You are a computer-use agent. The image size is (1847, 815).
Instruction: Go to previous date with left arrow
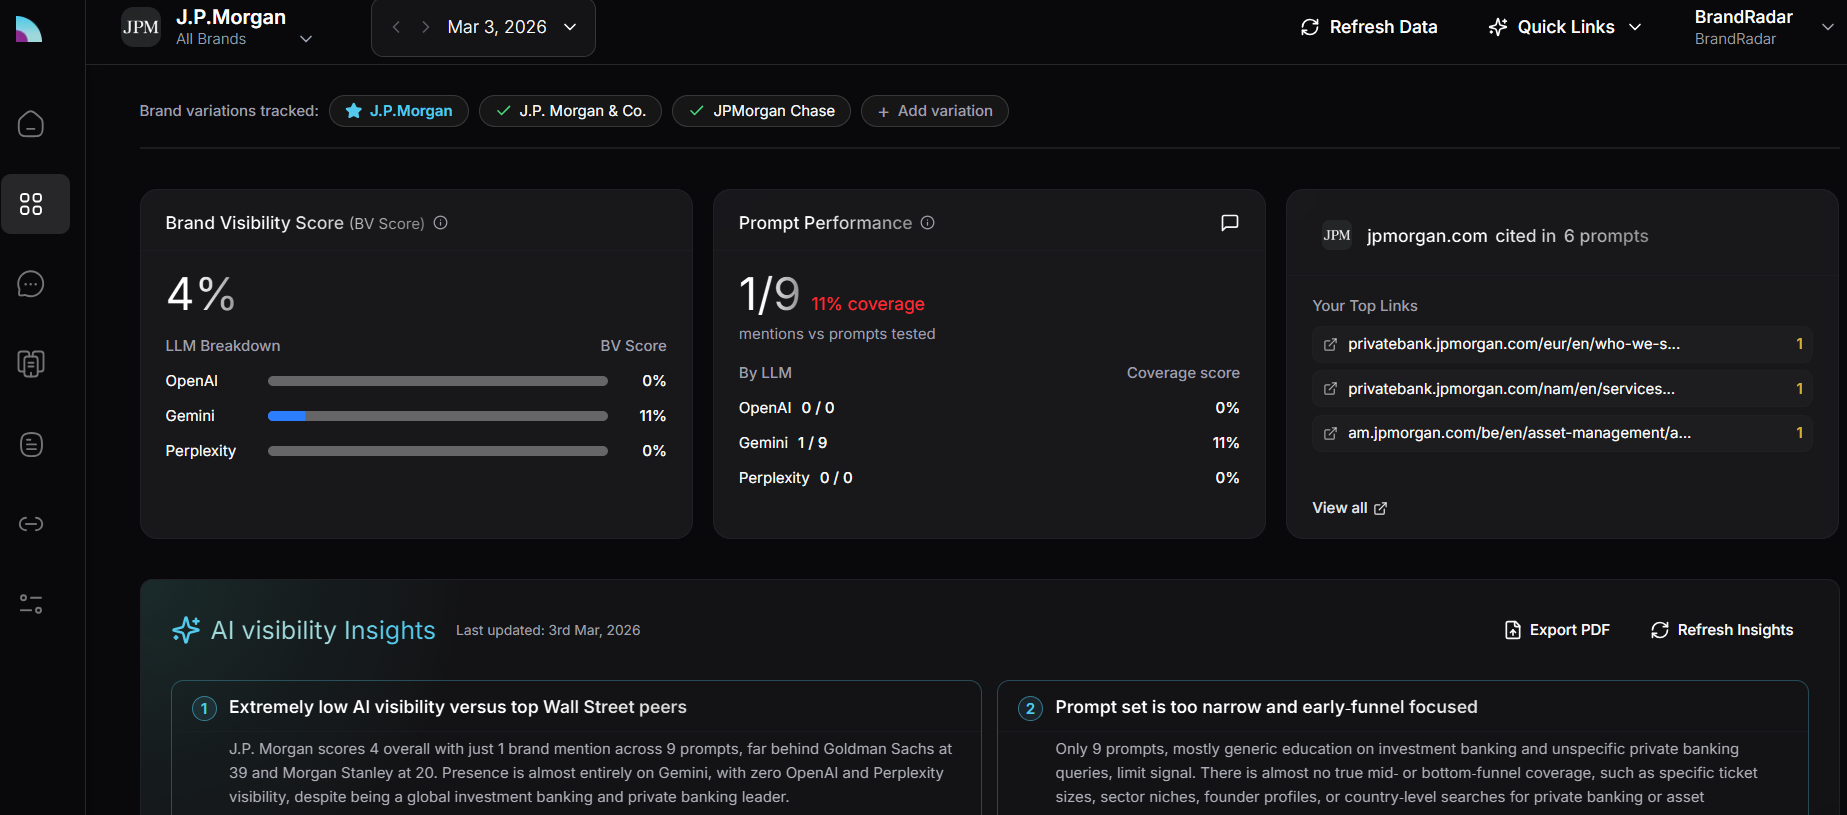[x=396, y=27]
